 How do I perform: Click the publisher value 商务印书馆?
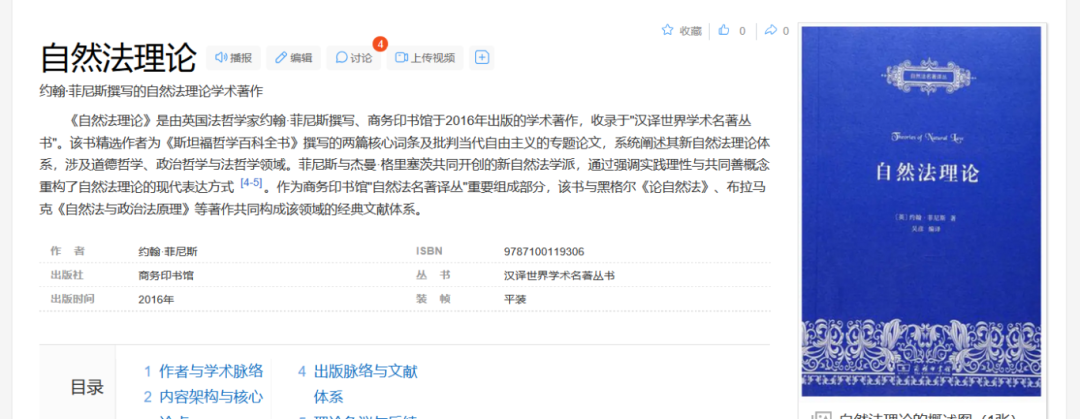166,276
